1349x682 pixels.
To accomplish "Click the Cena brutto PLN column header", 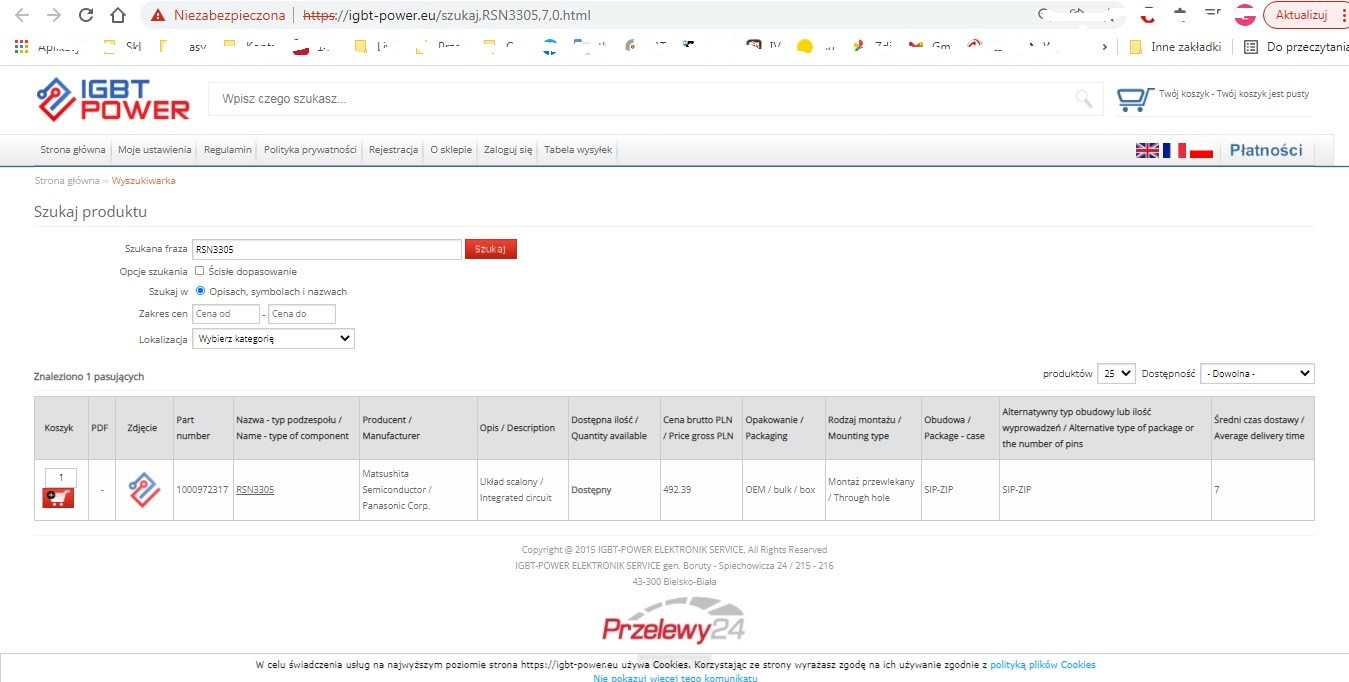I will click(x=699, y=428).
